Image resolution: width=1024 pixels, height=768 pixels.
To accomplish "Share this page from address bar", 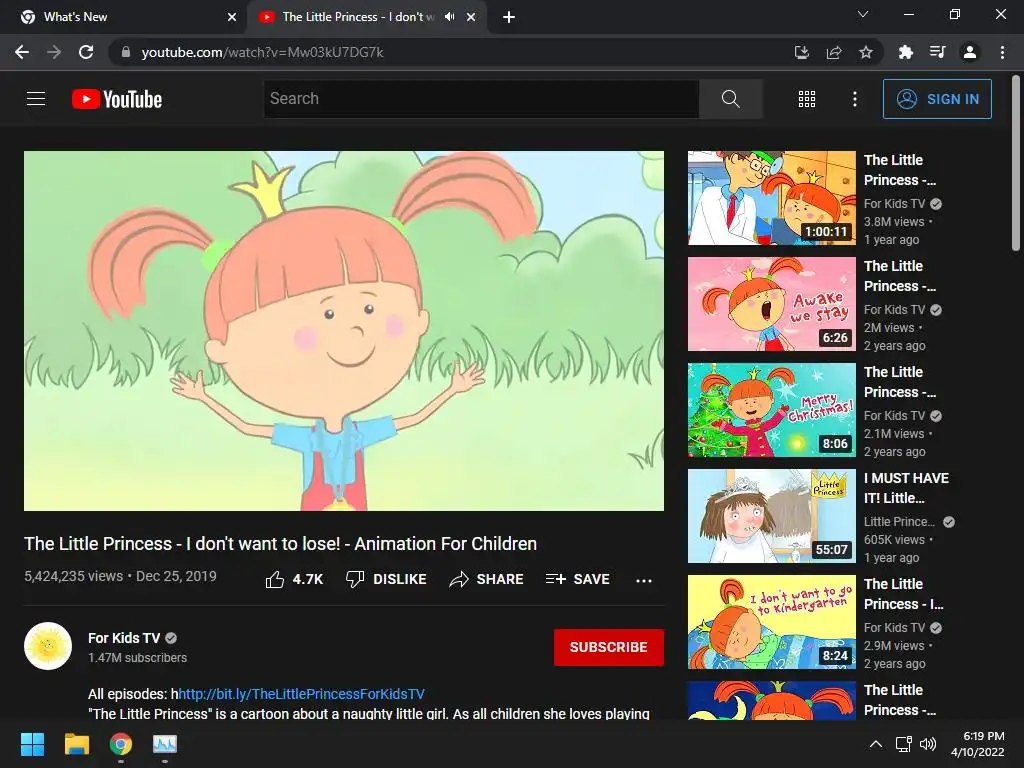I will coord(834,52).
